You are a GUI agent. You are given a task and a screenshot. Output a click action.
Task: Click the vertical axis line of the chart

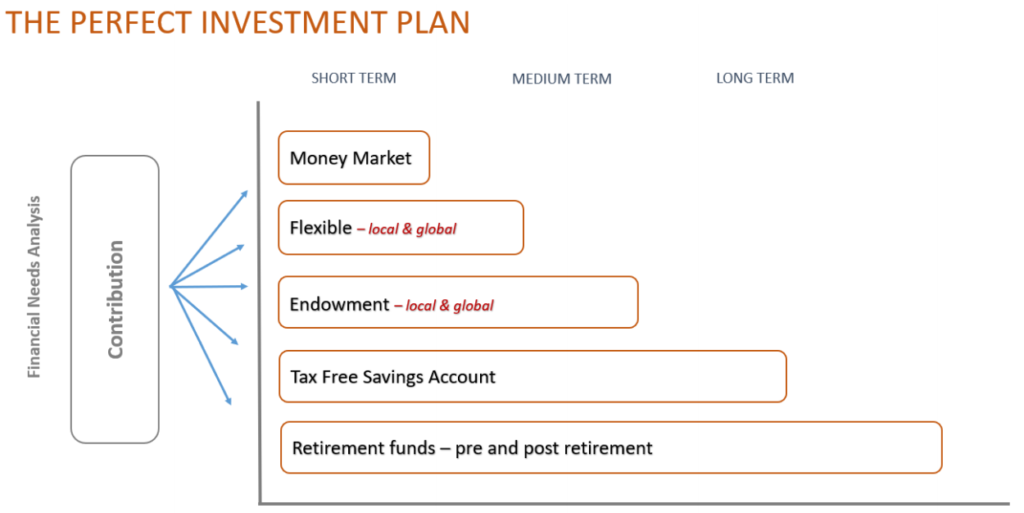(259, 300)
